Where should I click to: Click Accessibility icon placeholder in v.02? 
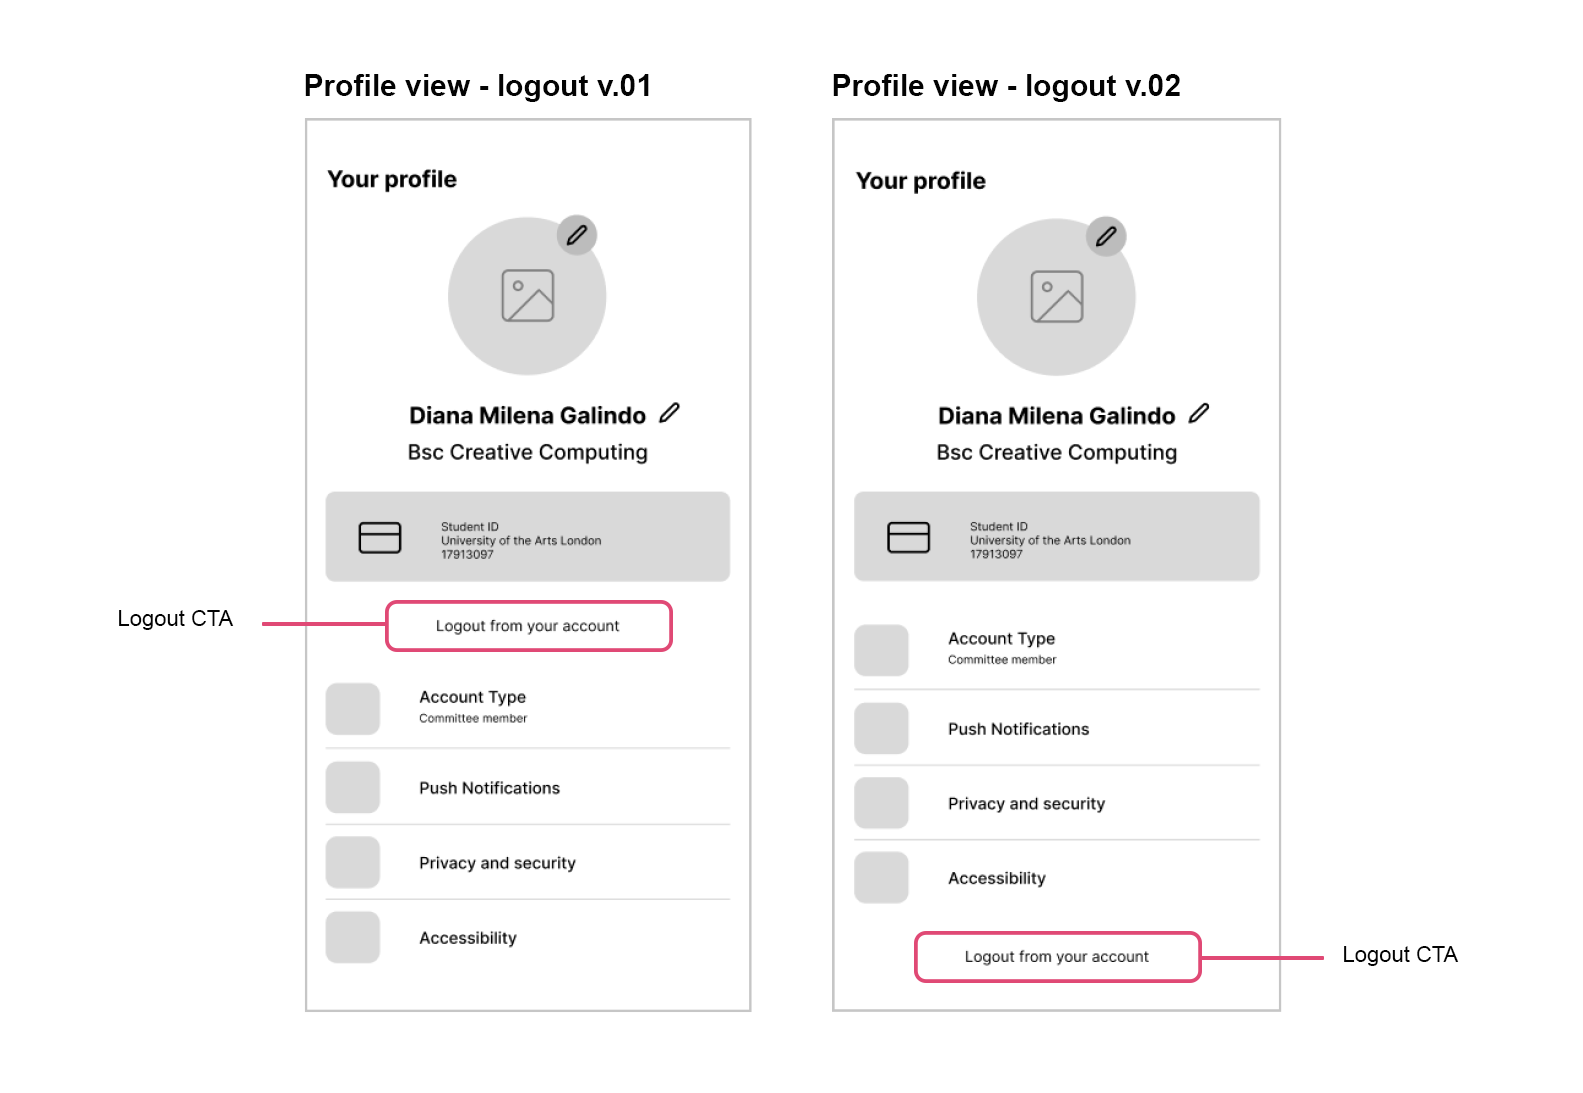pyautogui.click(x=881, y=878)
